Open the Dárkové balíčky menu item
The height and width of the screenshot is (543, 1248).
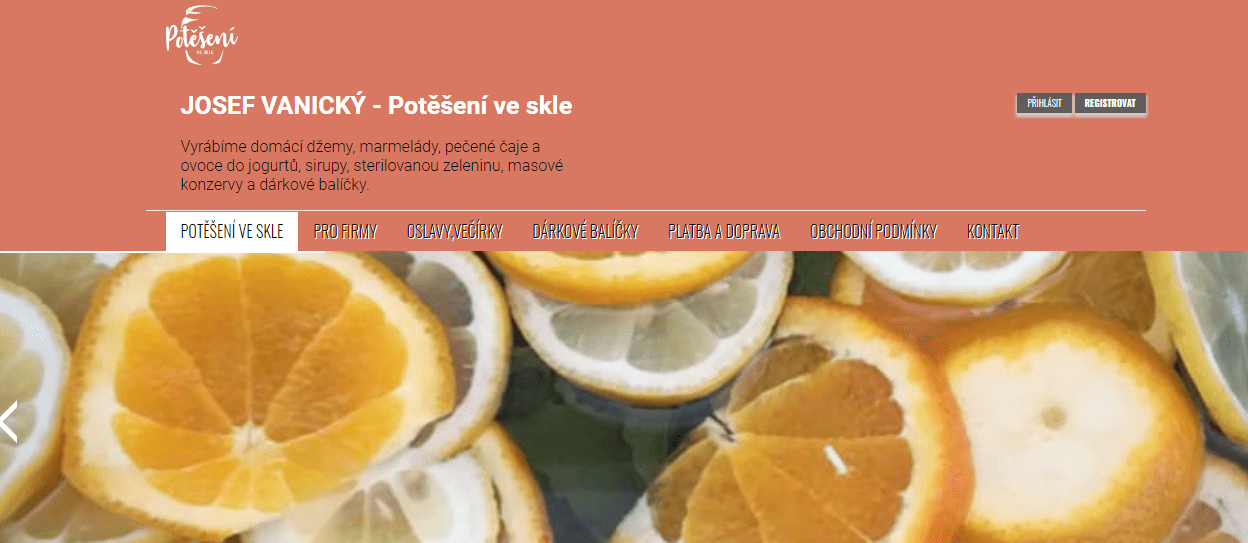click(586, 232)
